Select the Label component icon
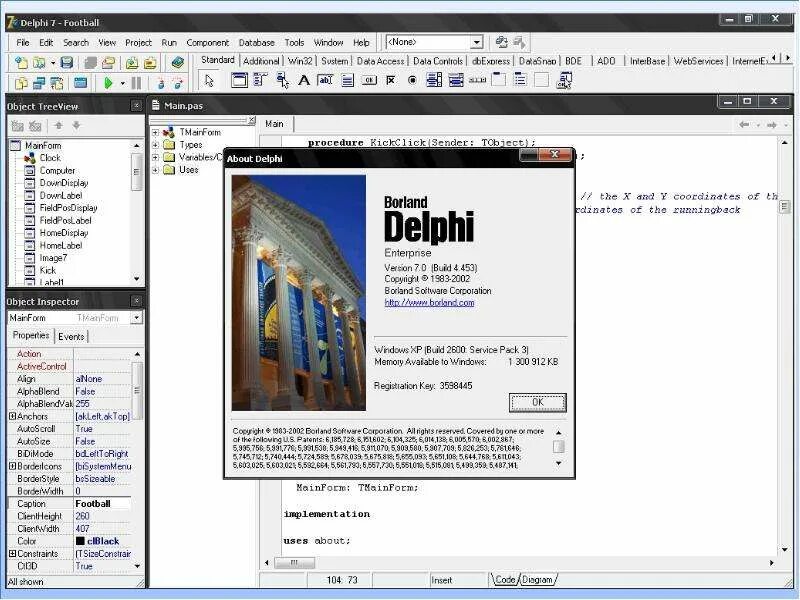Screen dimensions: 800x600 (x=304, y=80)
